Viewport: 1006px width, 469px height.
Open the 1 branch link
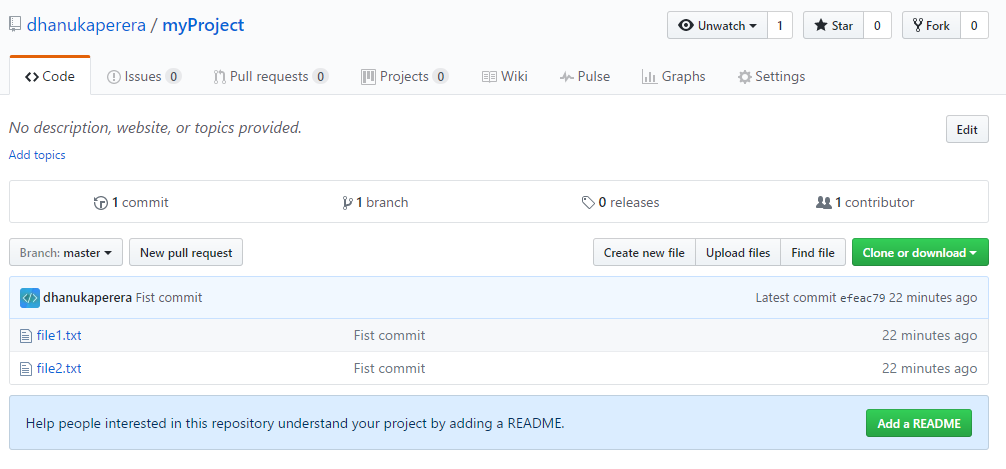click(x=375, y=203)
